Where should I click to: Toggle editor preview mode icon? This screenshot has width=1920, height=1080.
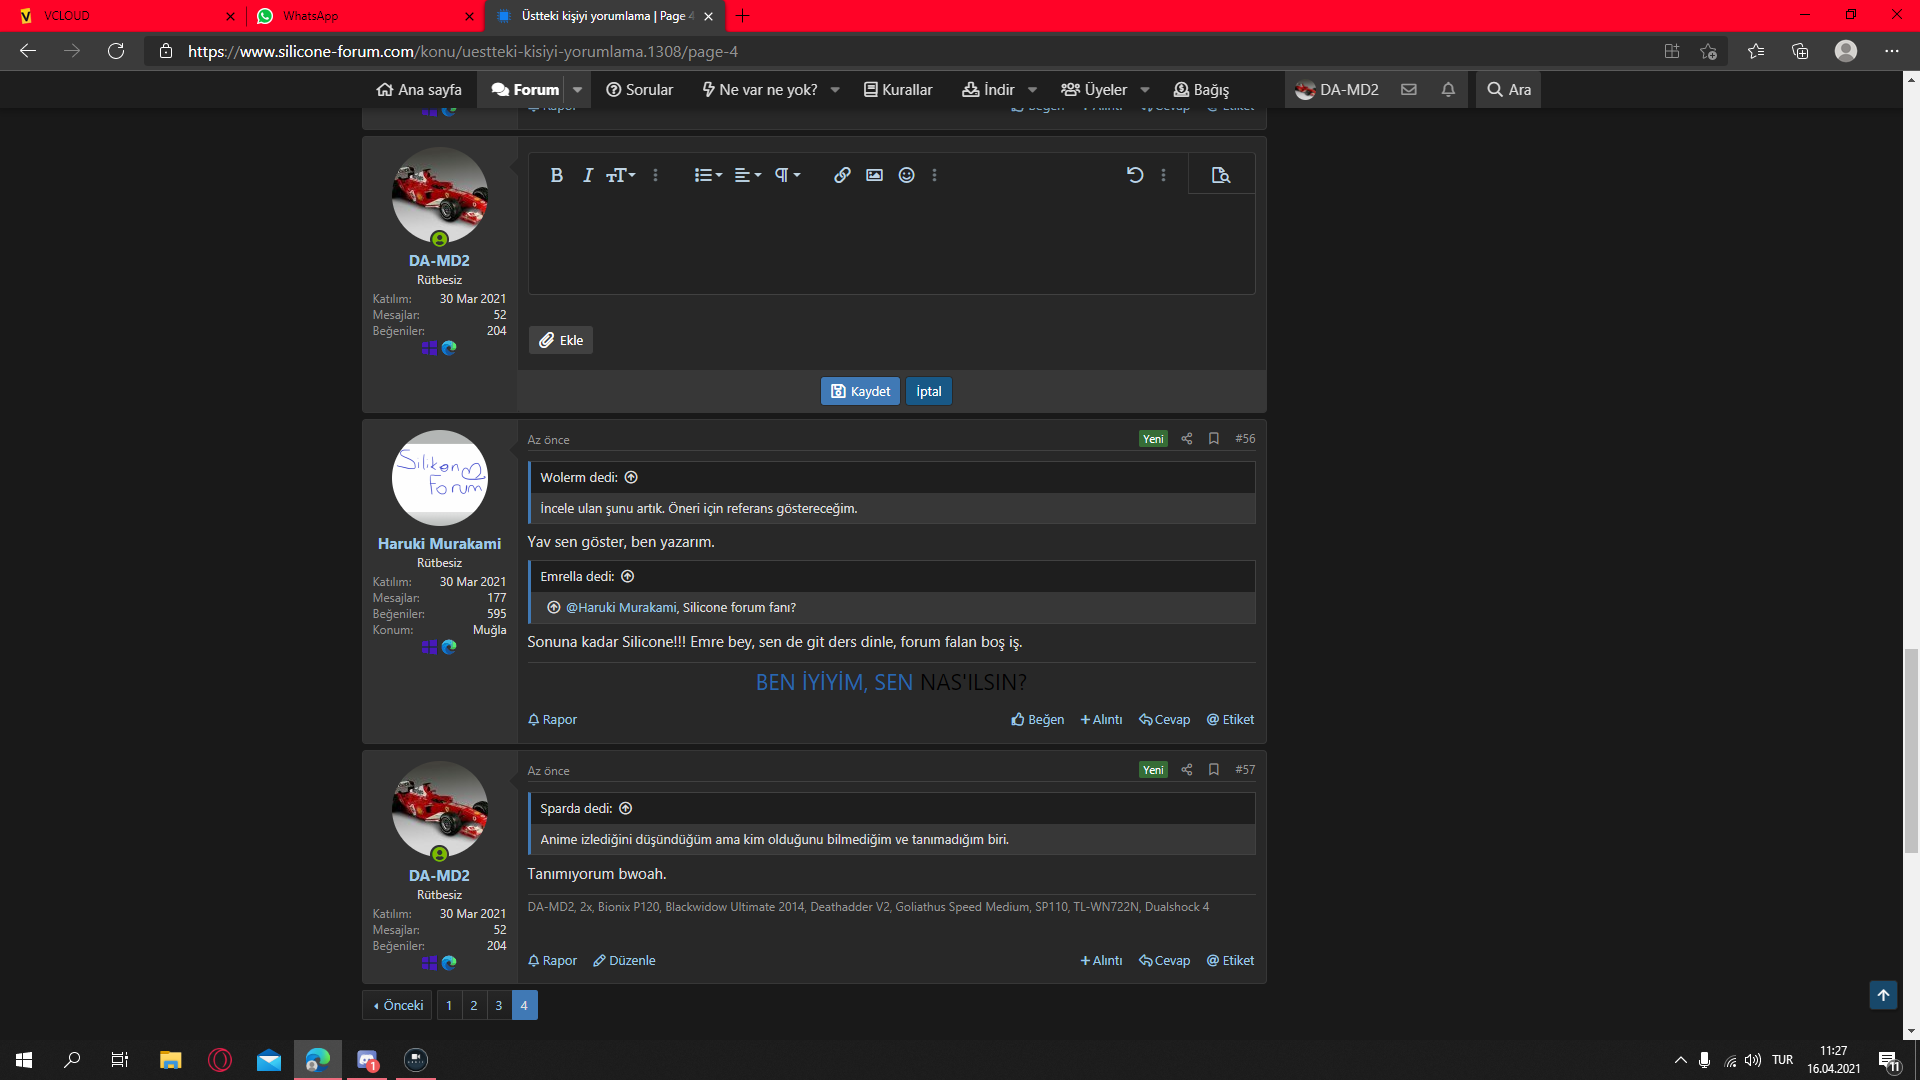coord(1221,175)
